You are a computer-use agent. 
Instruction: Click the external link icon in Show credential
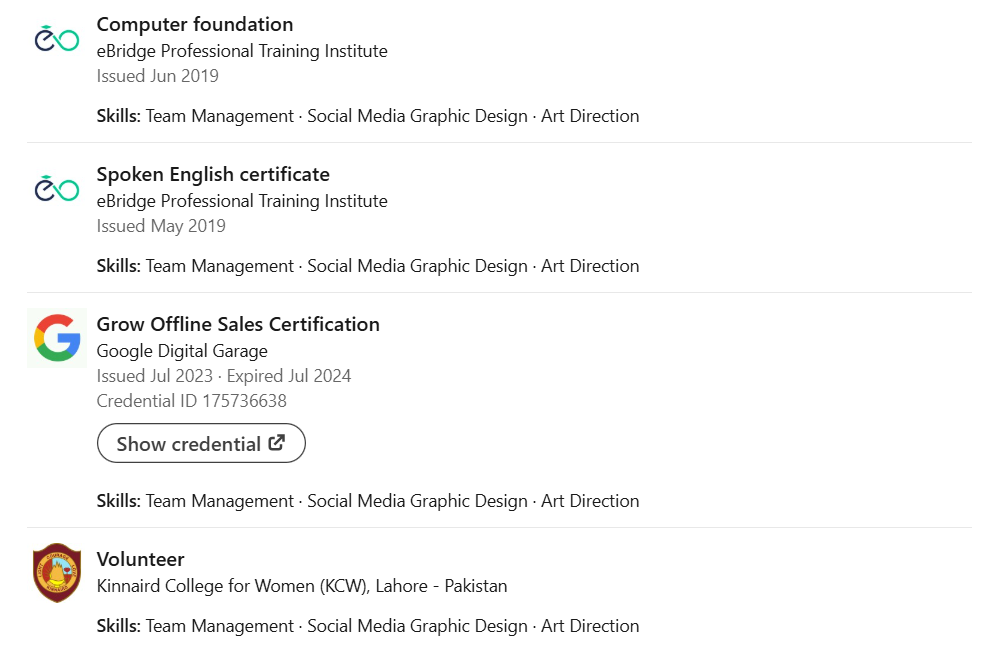point(277,443)
